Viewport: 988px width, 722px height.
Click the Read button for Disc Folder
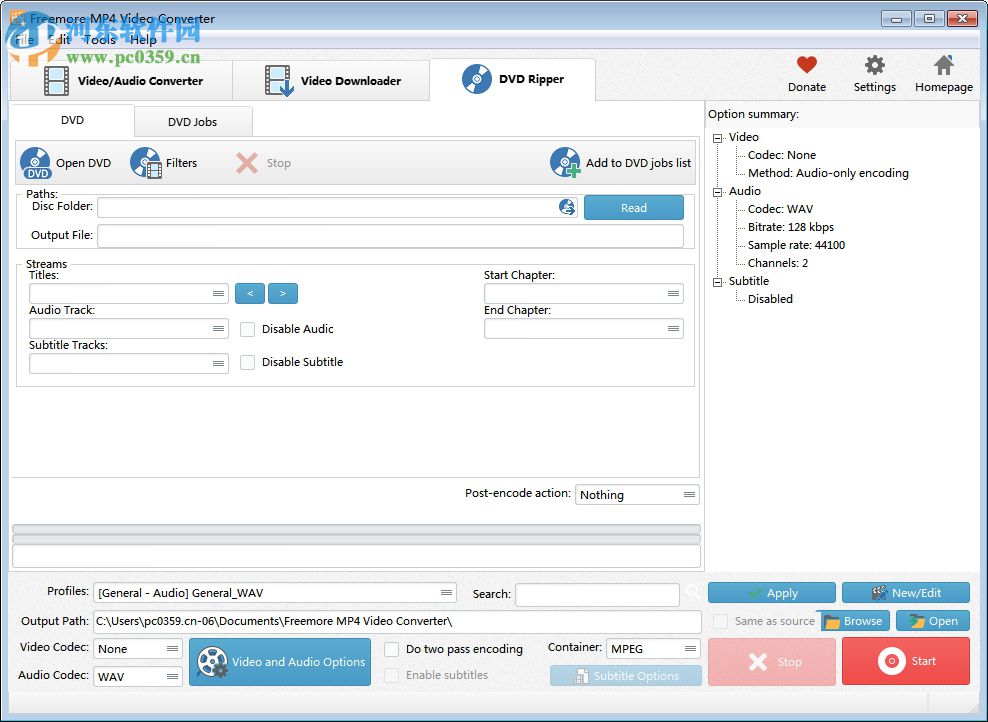(x=633, y=207)
